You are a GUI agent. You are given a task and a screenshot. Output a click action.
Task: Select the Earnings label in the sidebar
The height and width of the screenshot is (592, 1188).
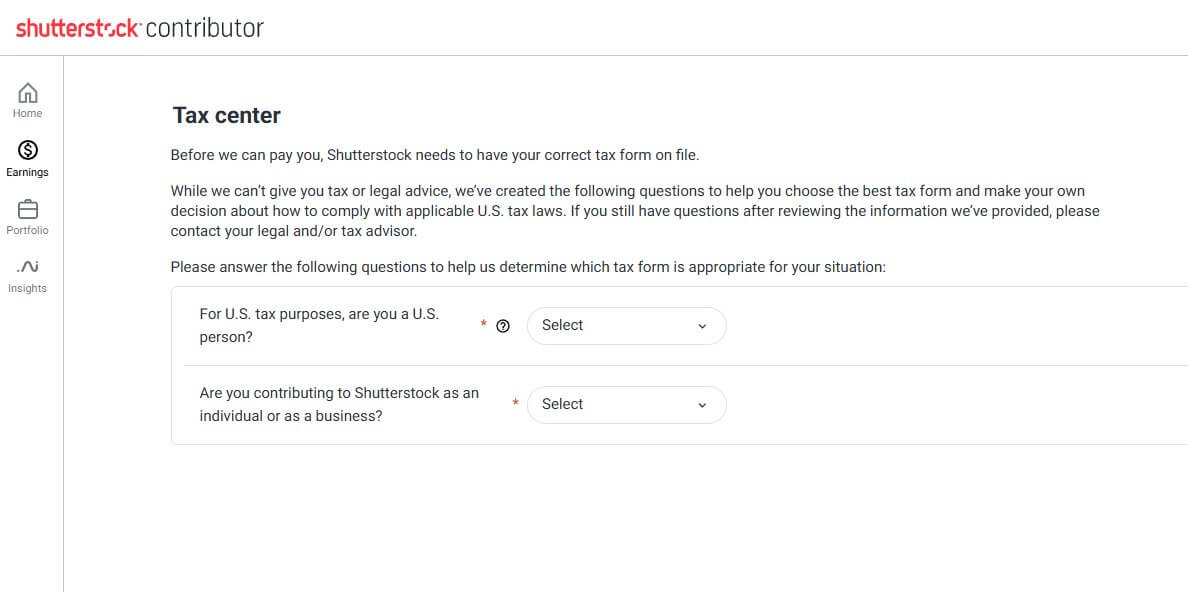[x=28, y=172]
